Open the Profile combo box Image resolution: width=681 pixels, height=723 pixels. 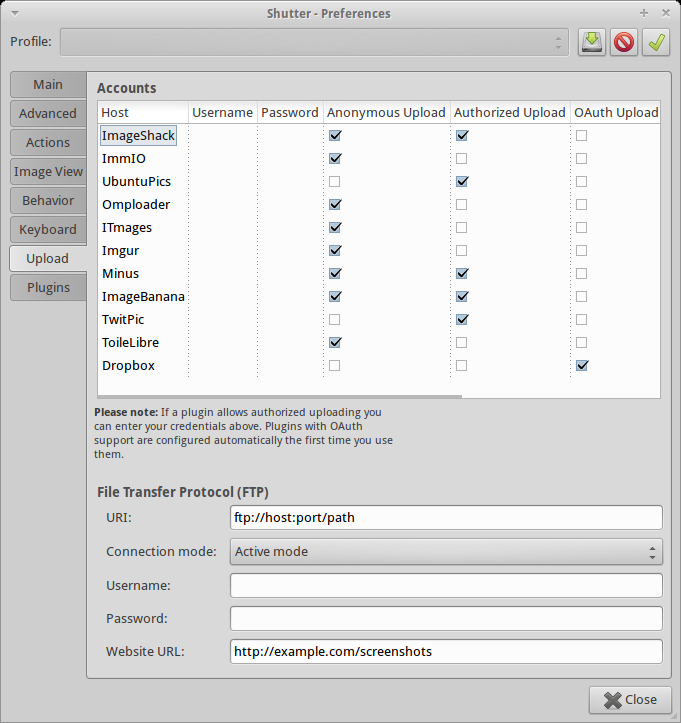click(314, 43)
